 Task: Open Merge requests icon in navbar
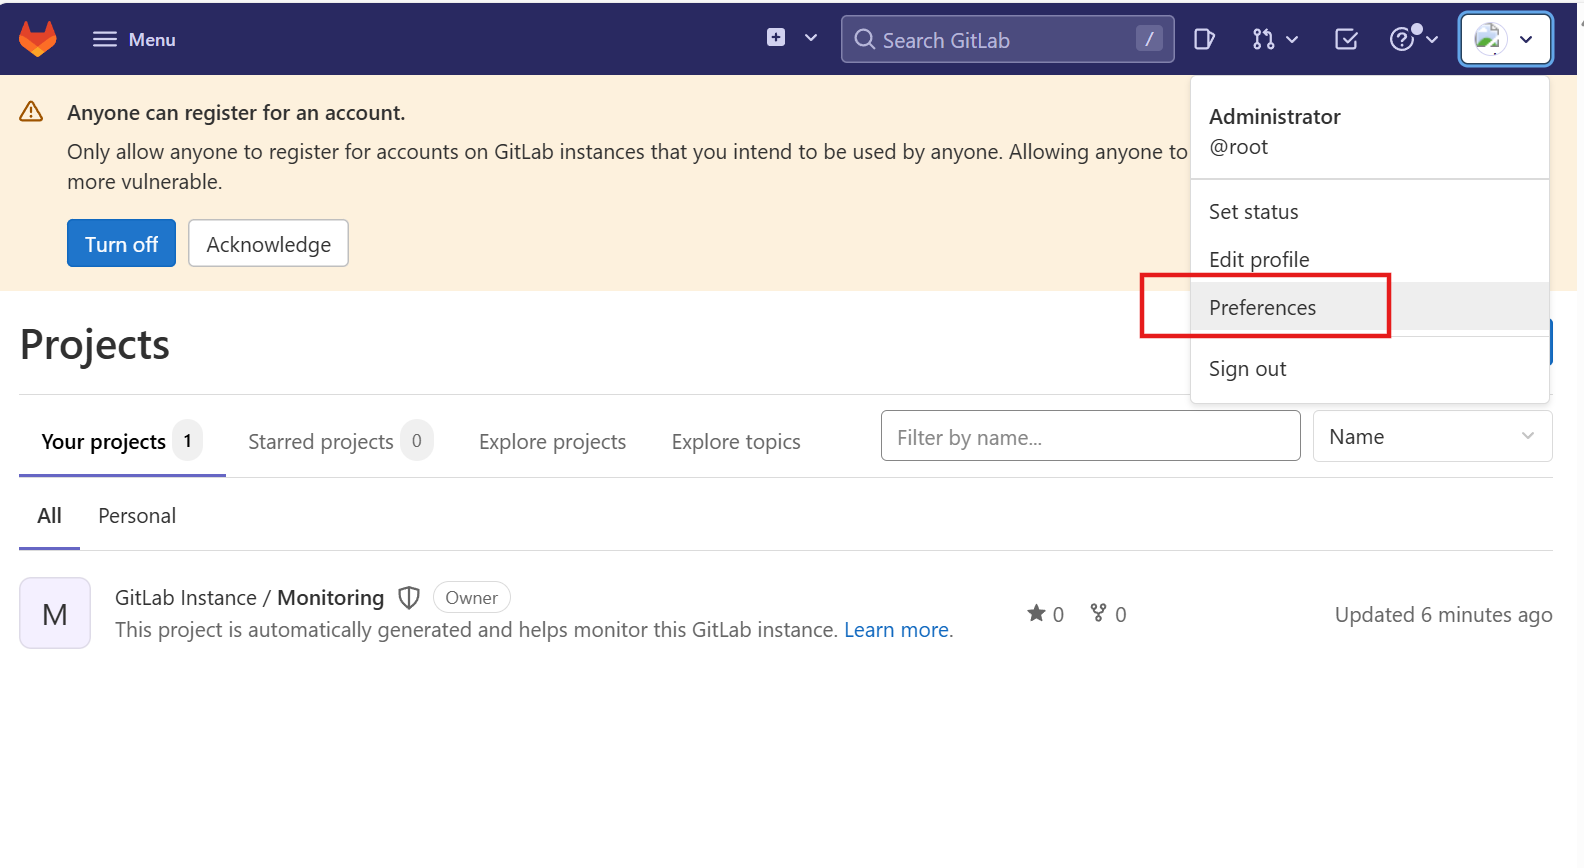coord(1263,39)
